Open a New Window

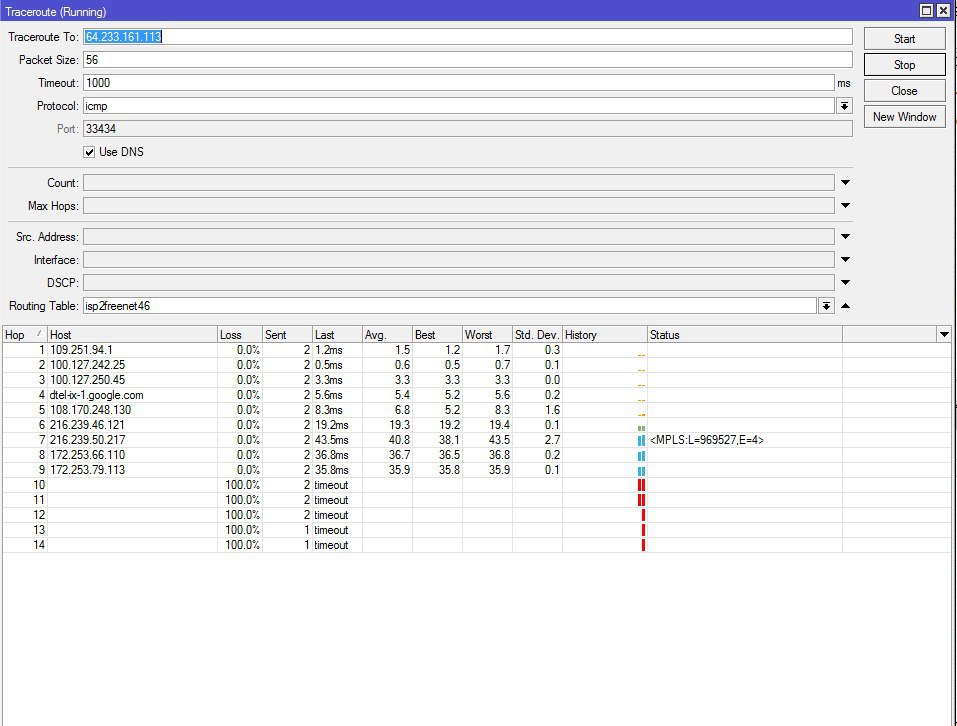(904, 117)
